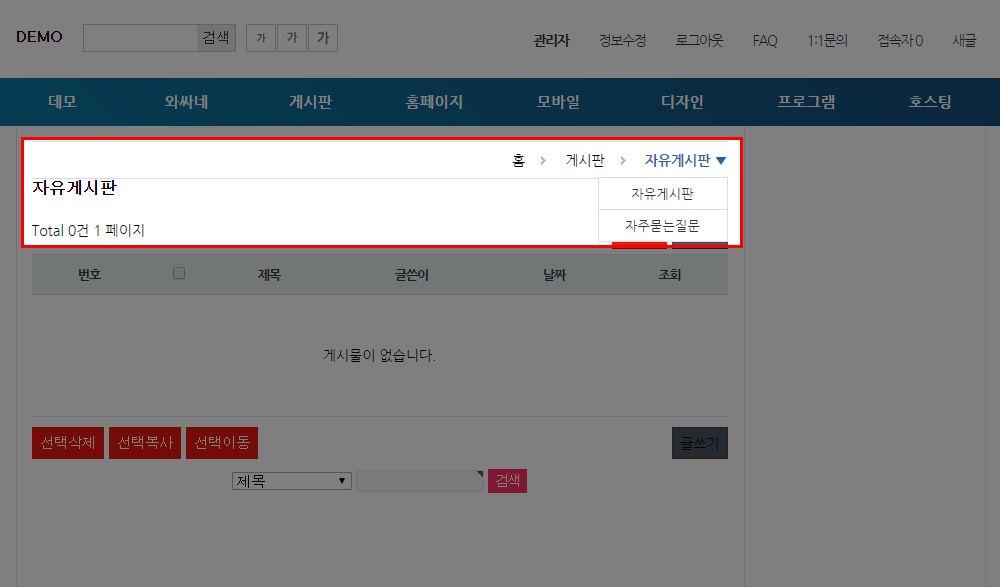Click 로그아웃 to log out
The image size is (1000, 587).
point(699,41)
